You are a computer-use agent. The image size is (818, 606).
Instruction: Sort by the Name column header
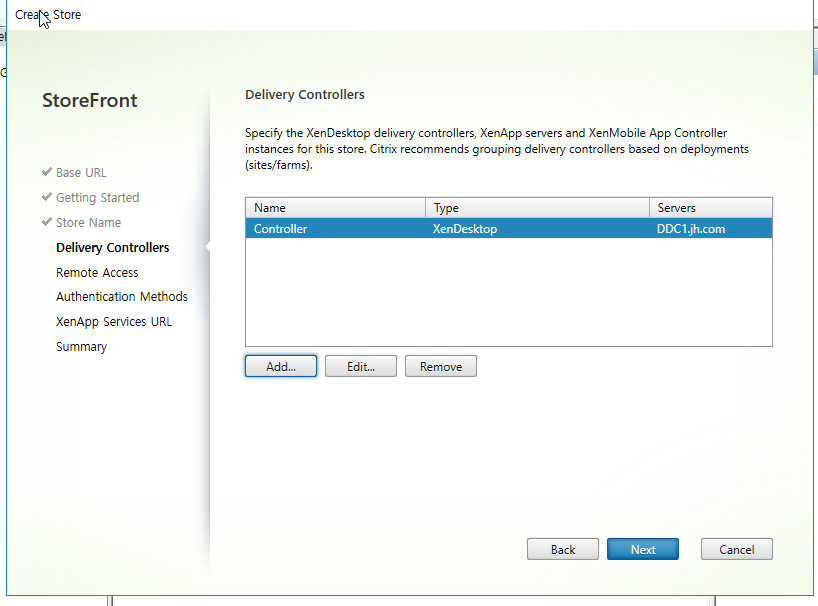(x=335, y=208)
